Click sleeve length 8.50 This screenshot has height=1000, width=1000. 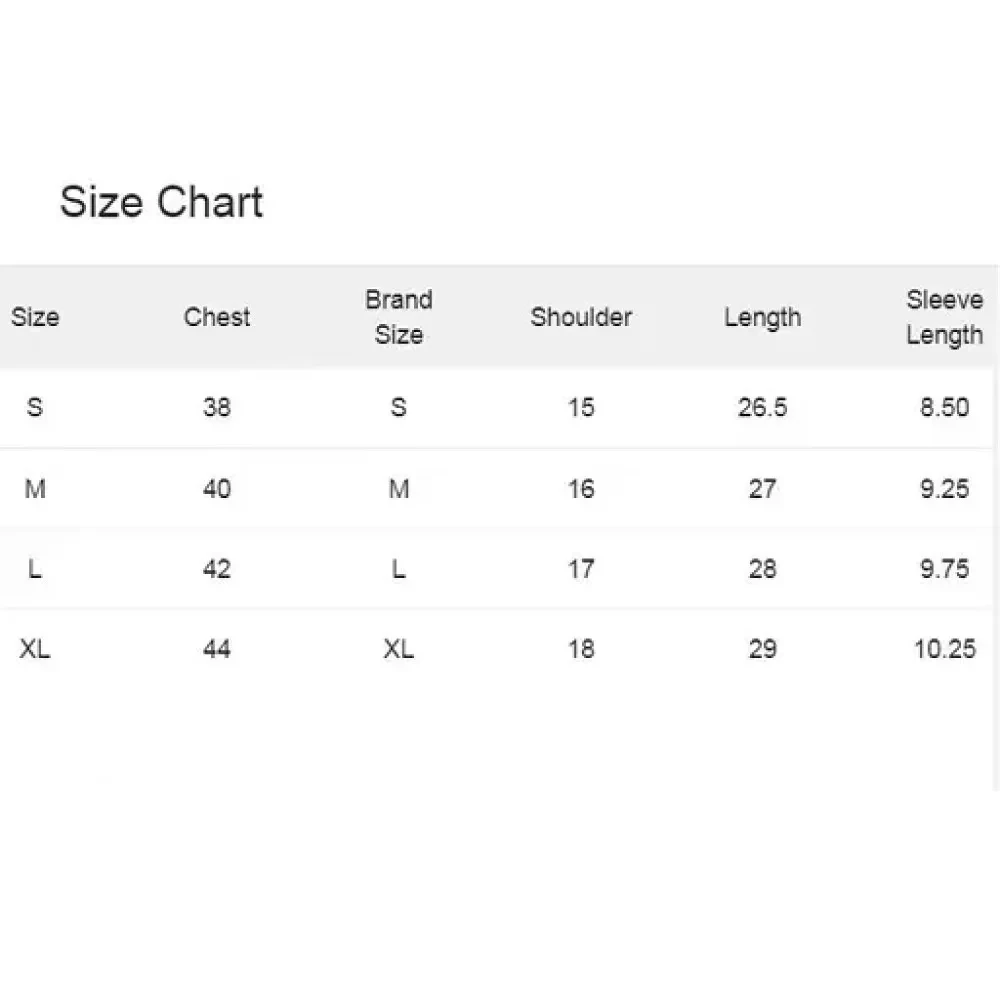point(944,407)
